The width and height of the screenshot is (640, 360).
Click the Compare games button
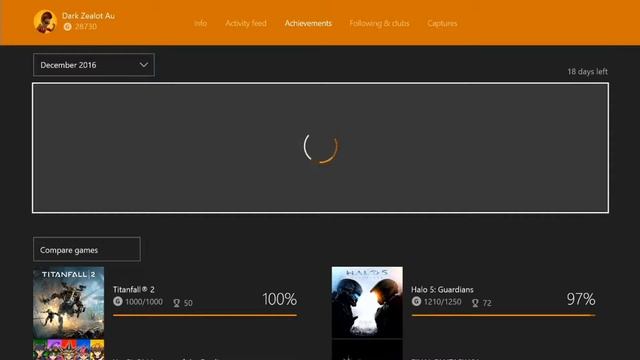point(87,249)
